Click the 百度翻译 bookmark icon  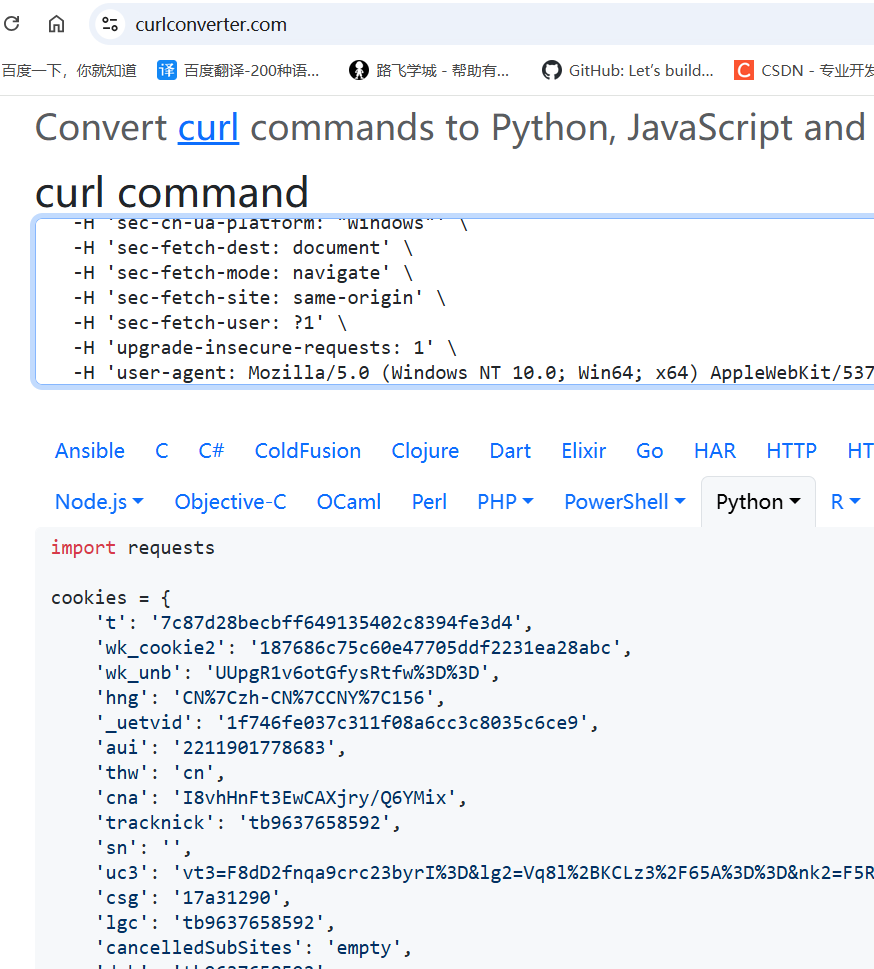click(x=166, y=70)
